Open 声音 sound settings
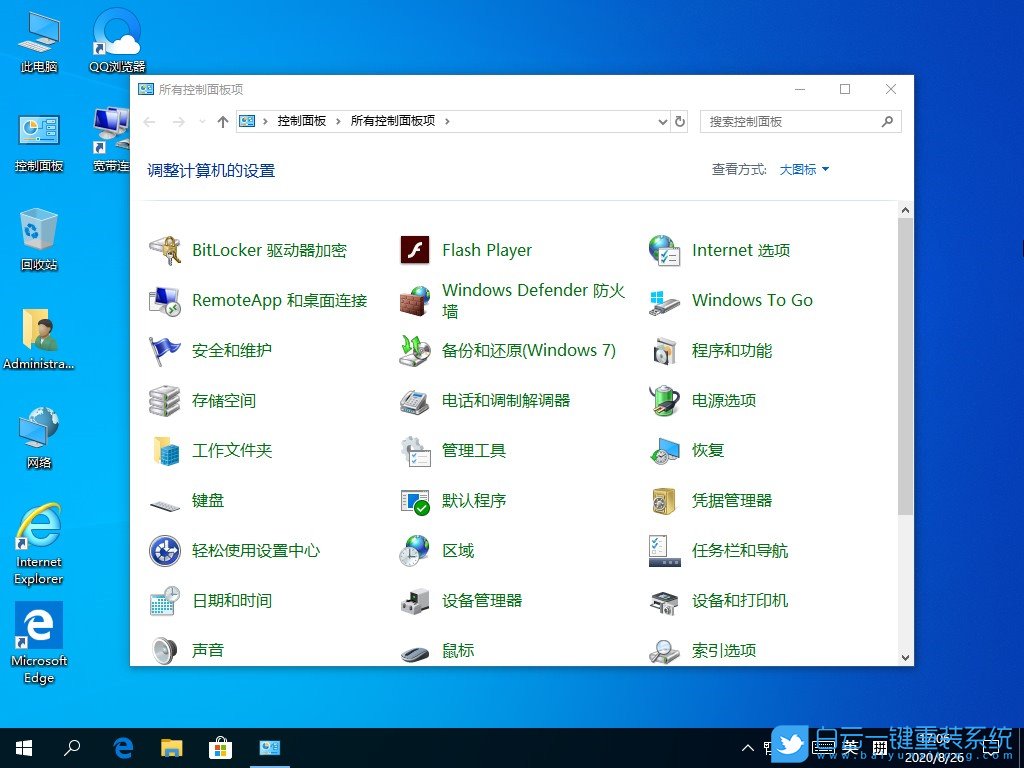Screen dimensions: 1024x768 coord(207,650)
